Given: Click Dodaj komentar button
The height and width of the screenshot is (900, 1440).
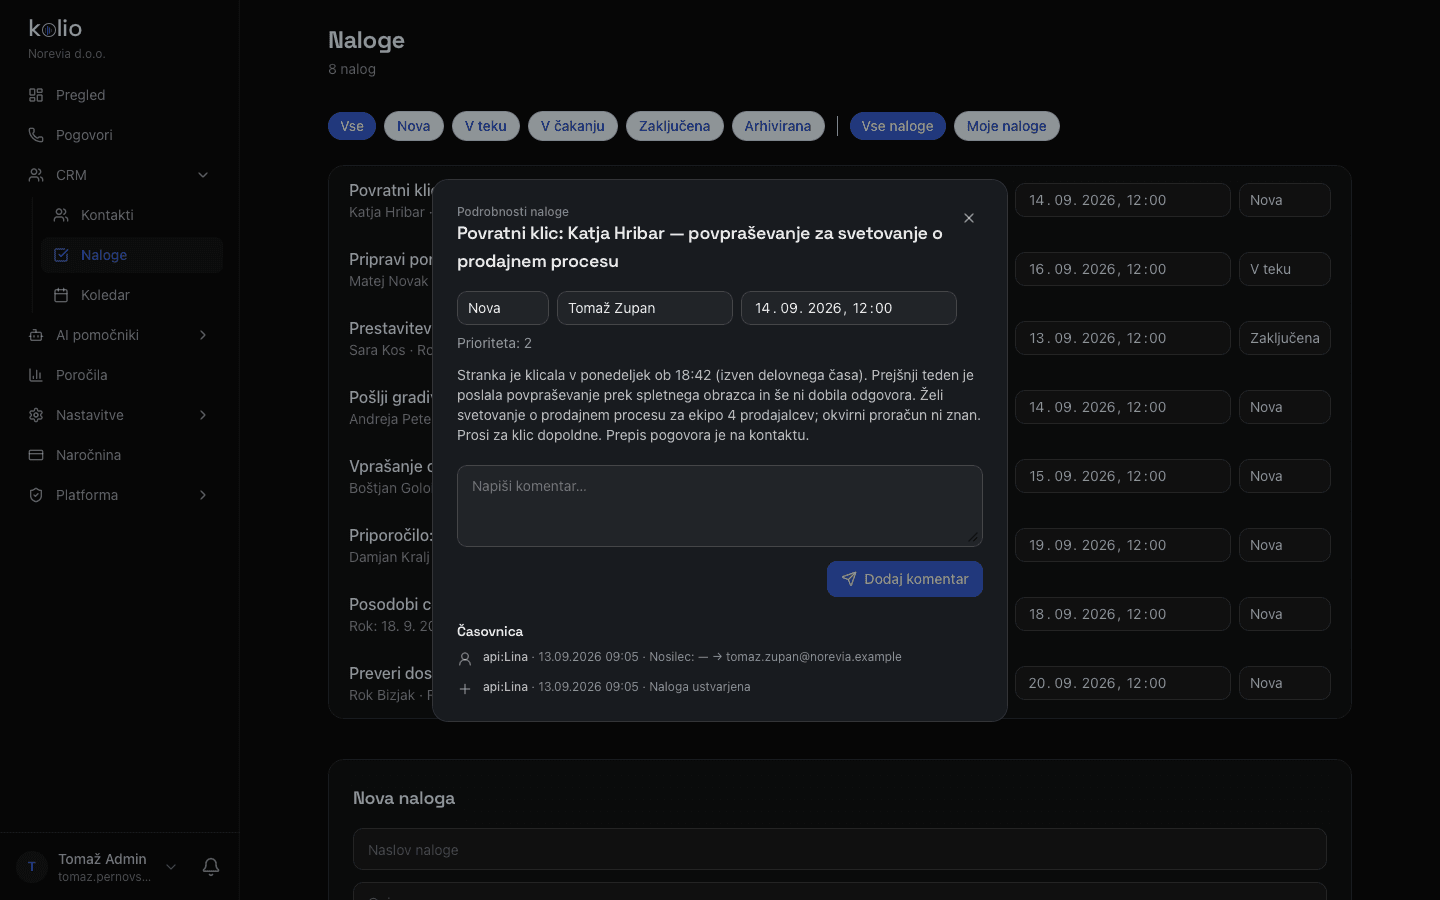Looking at the screenshot, I should 905,579.
